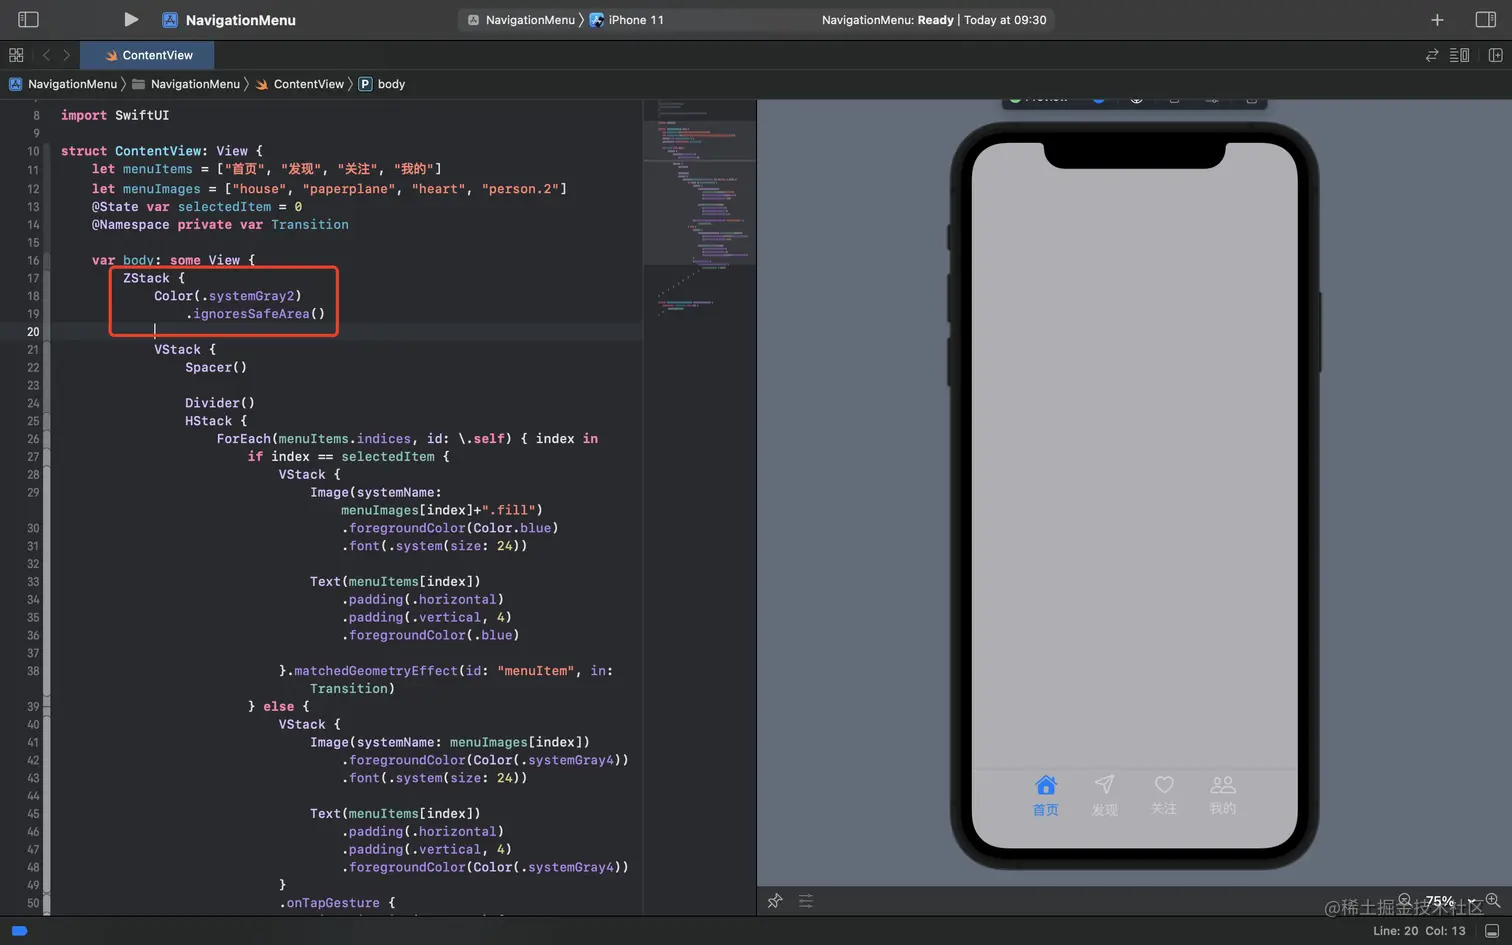Viewport: 1512px width, 945px height.
Task: Click the "@Namespace private var Transition" line
Action: tap(220, 225)
